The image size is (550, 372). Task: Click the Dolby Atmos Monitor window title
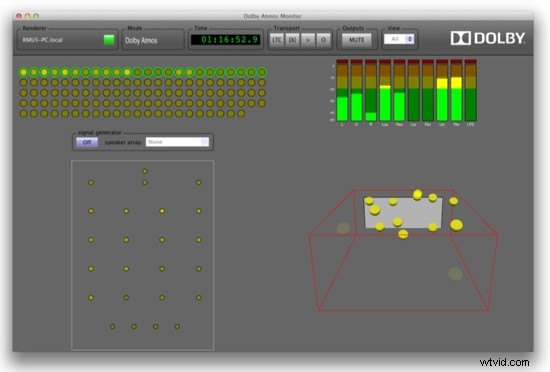(273, 16)
